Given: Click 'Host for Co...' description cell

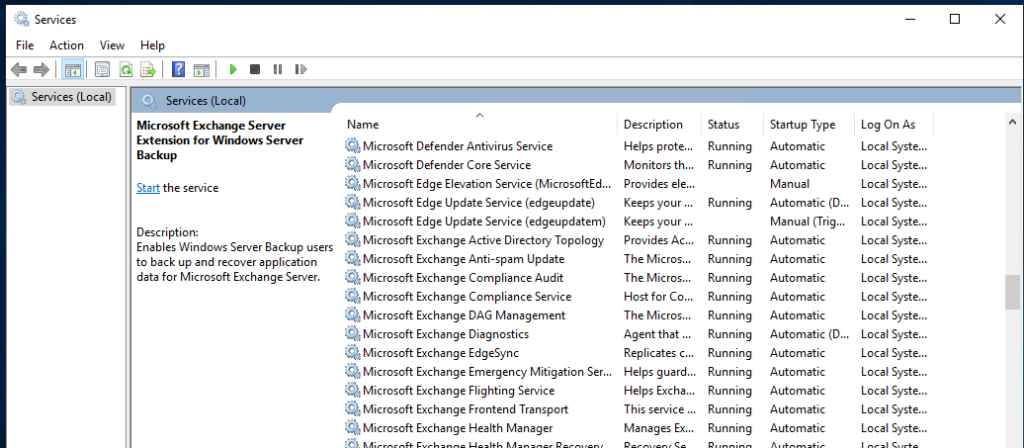Looking at the screenshot, I should (658, 296).
